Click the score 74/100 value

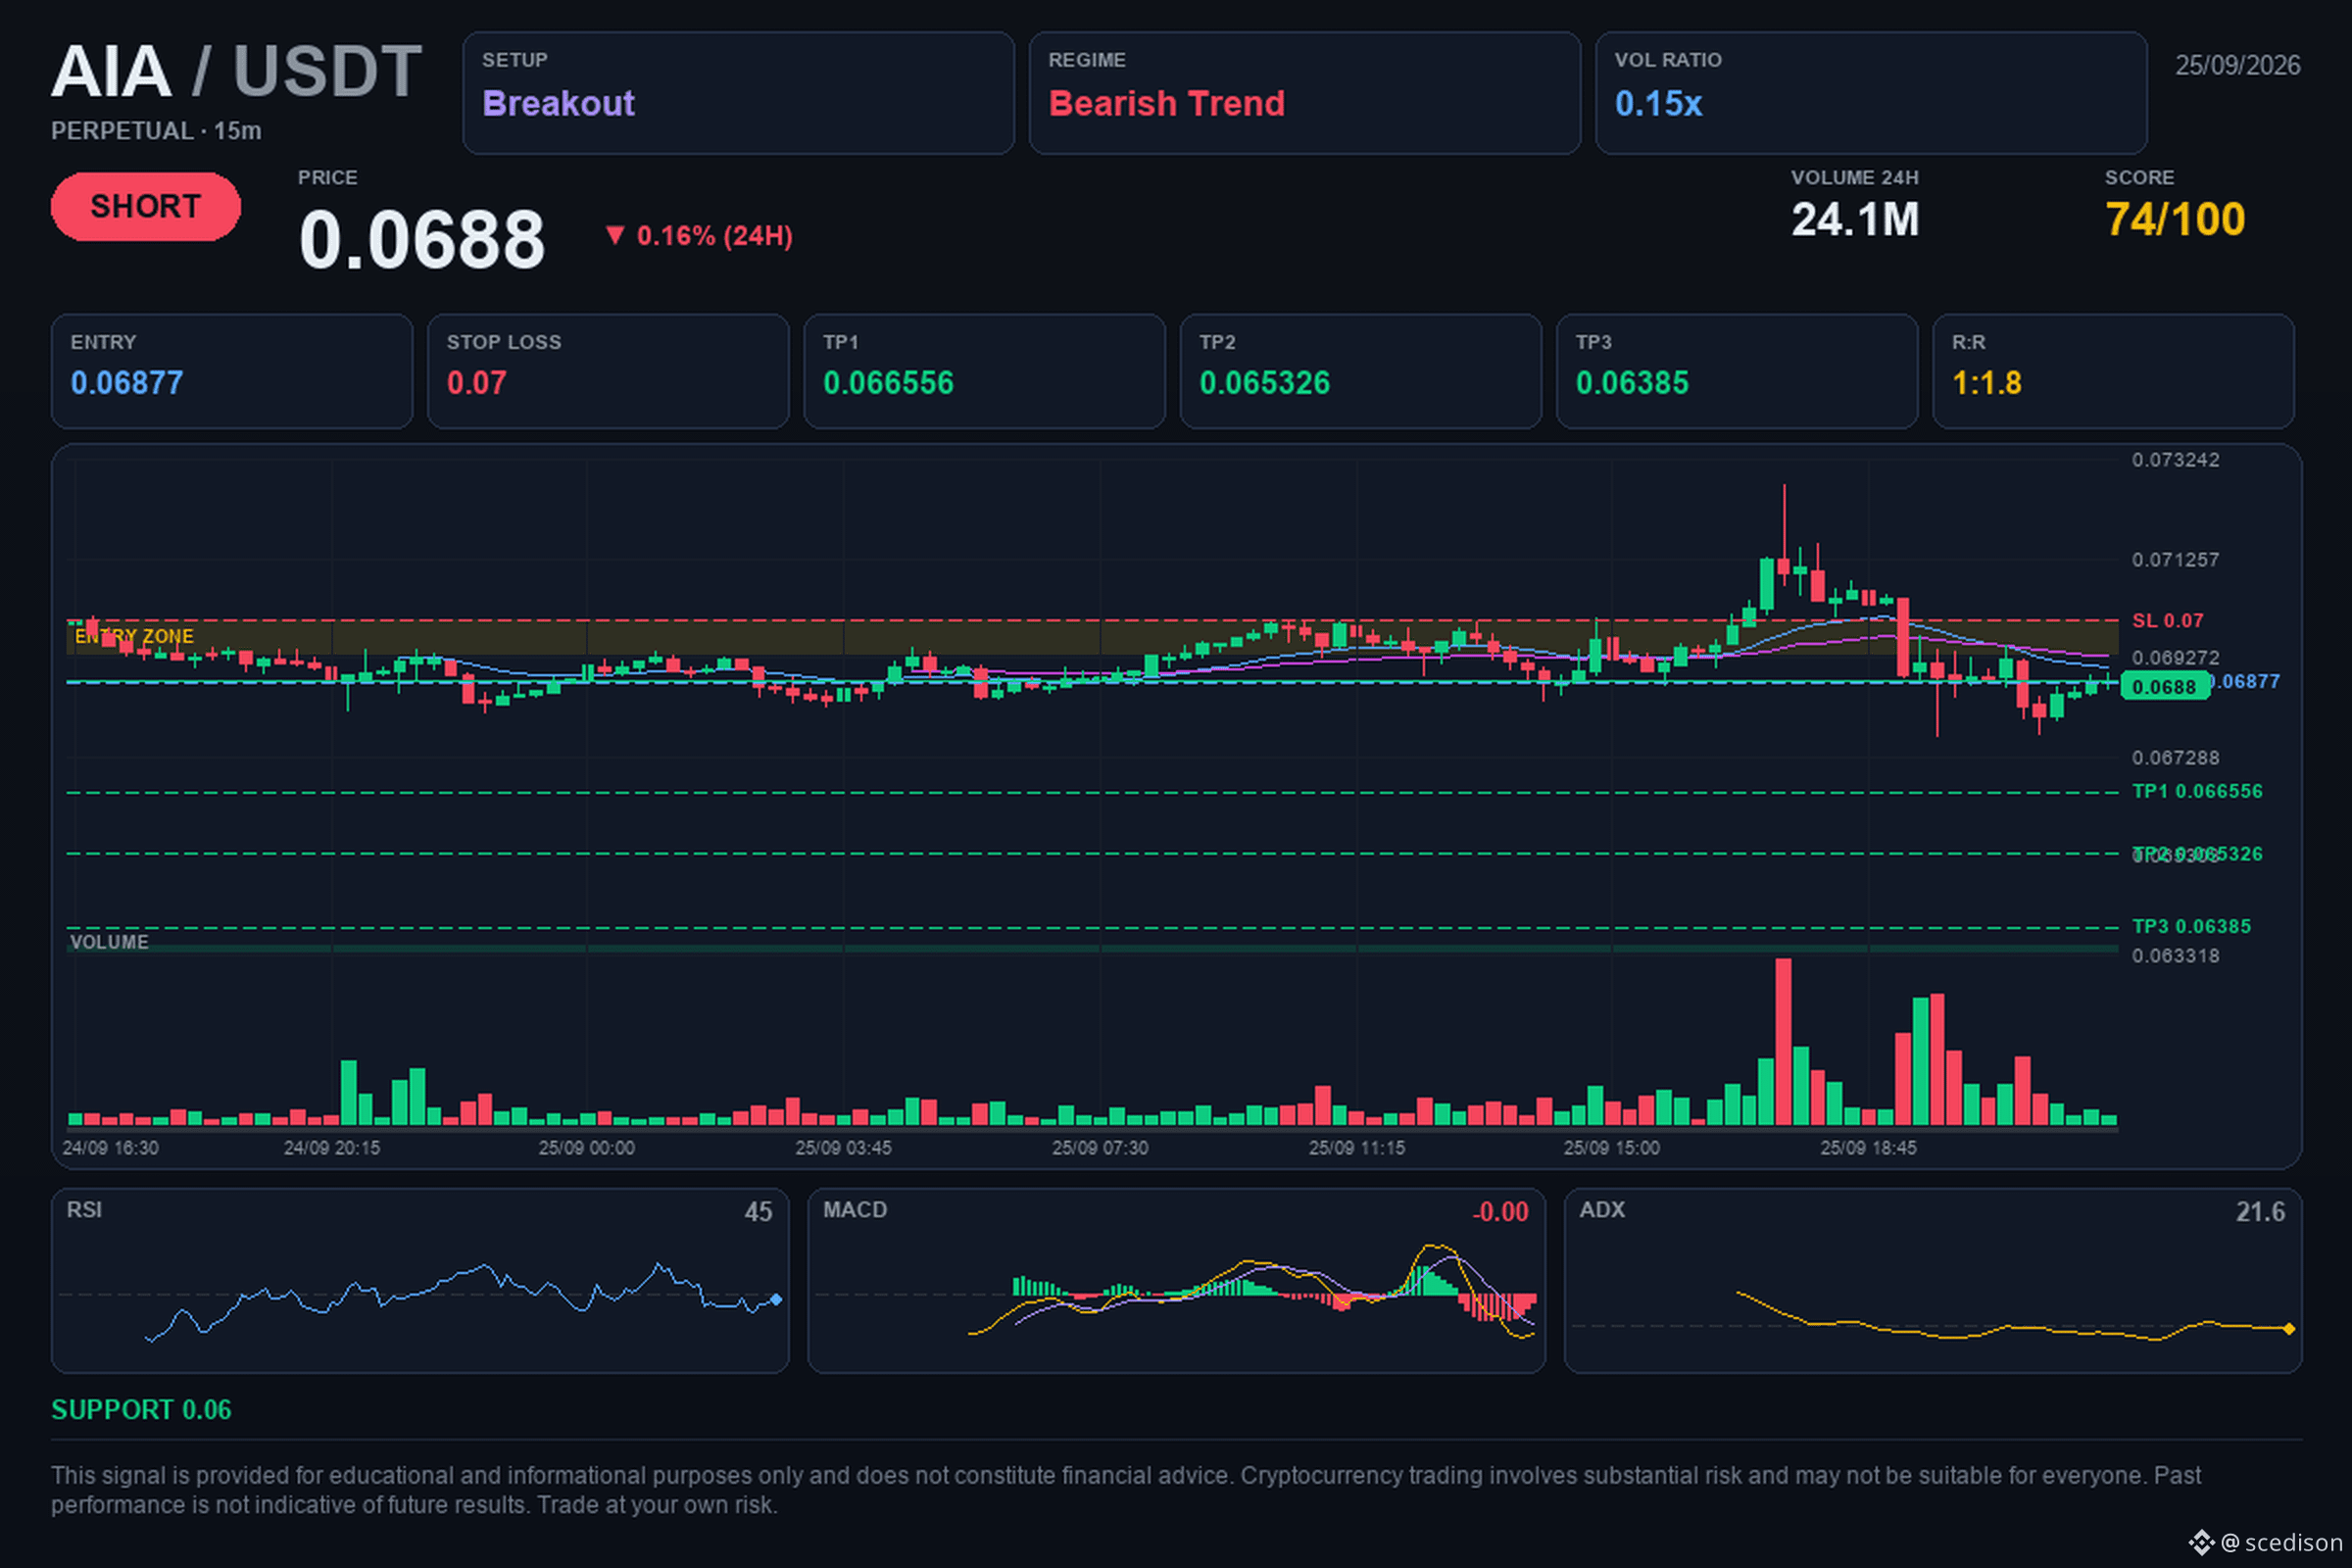pos(2175,220)
